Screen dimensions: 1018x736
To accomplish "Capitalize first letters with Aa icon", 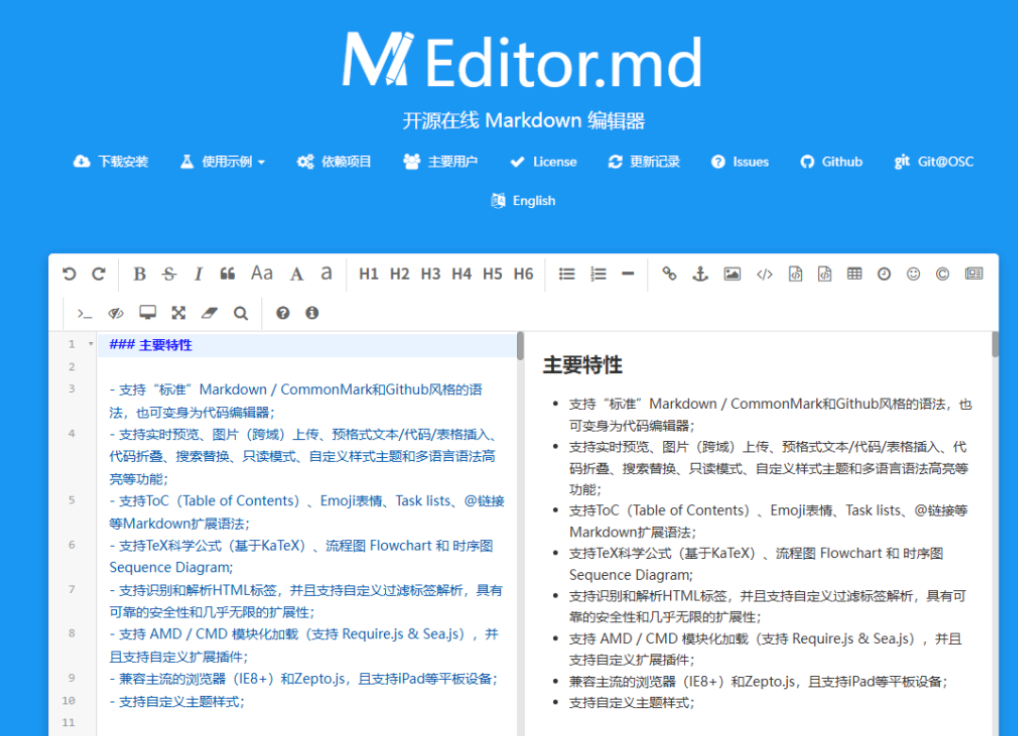I will pos(262,273).
